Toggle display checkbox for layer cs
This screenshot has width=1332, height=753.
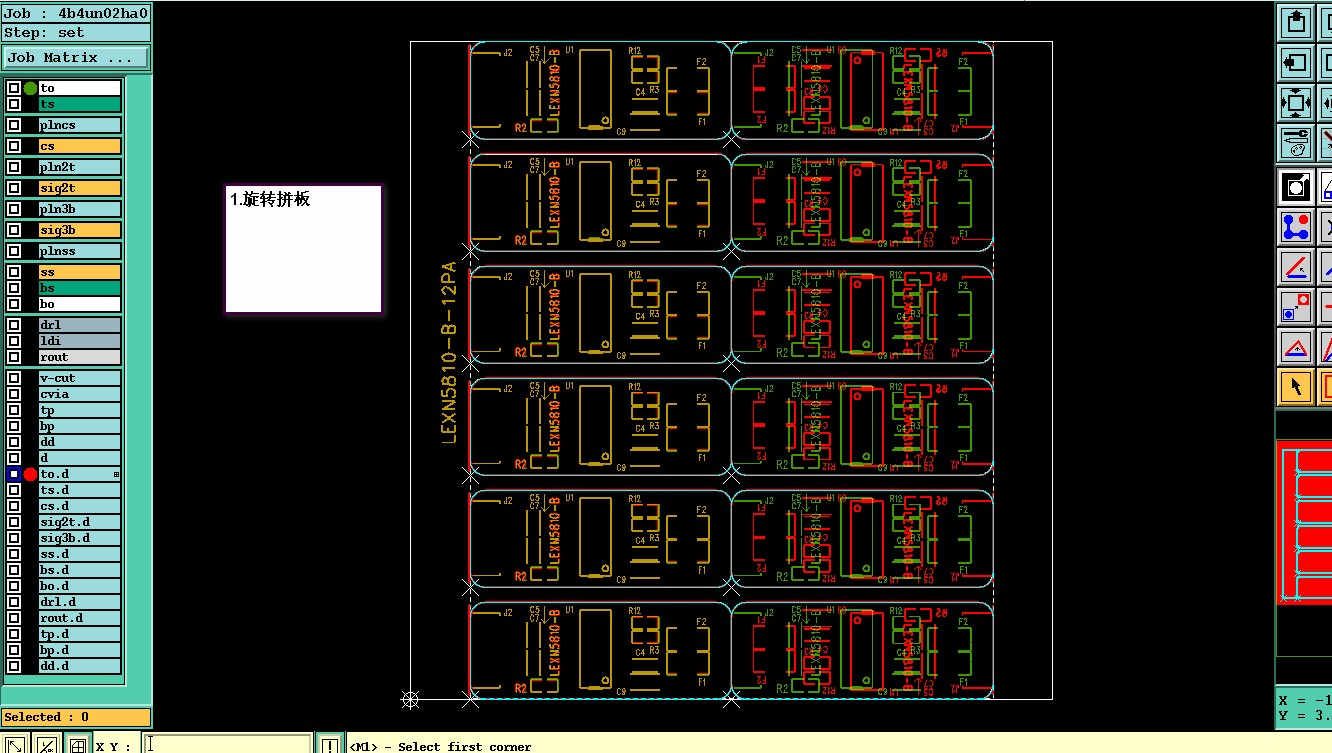pos(14,146)
